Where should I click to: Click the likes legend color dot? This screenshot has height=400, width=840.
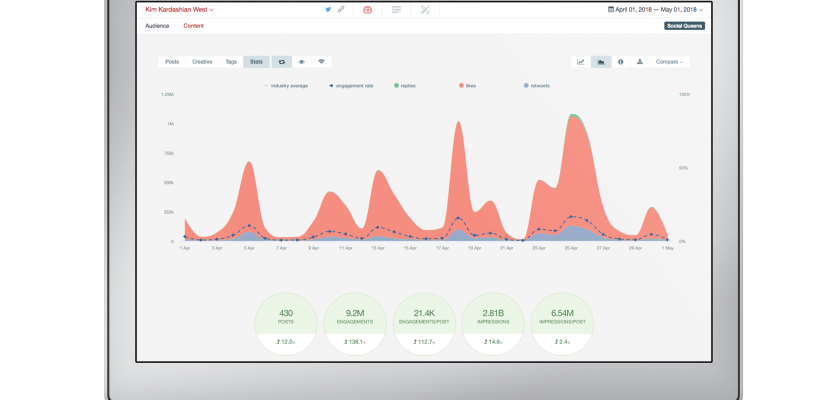(461, 86)
